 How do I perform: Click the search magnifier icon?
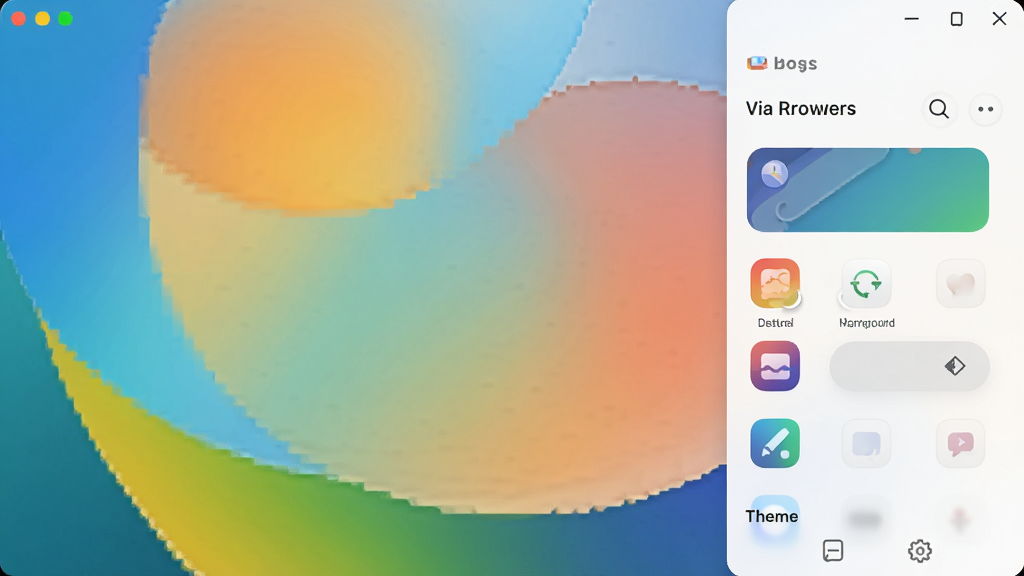coord(938,108)
